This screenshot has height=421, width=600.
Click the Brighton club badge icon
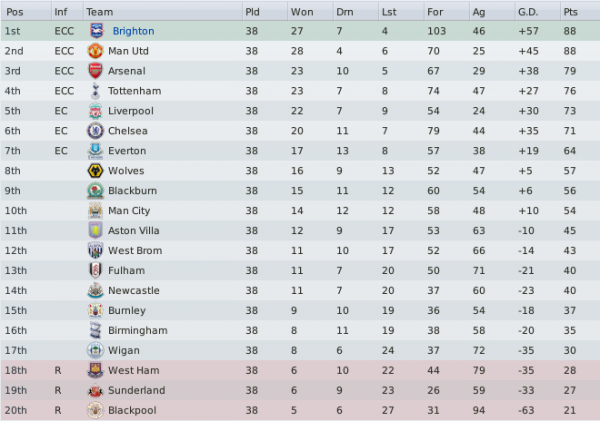tap(96, 31)
